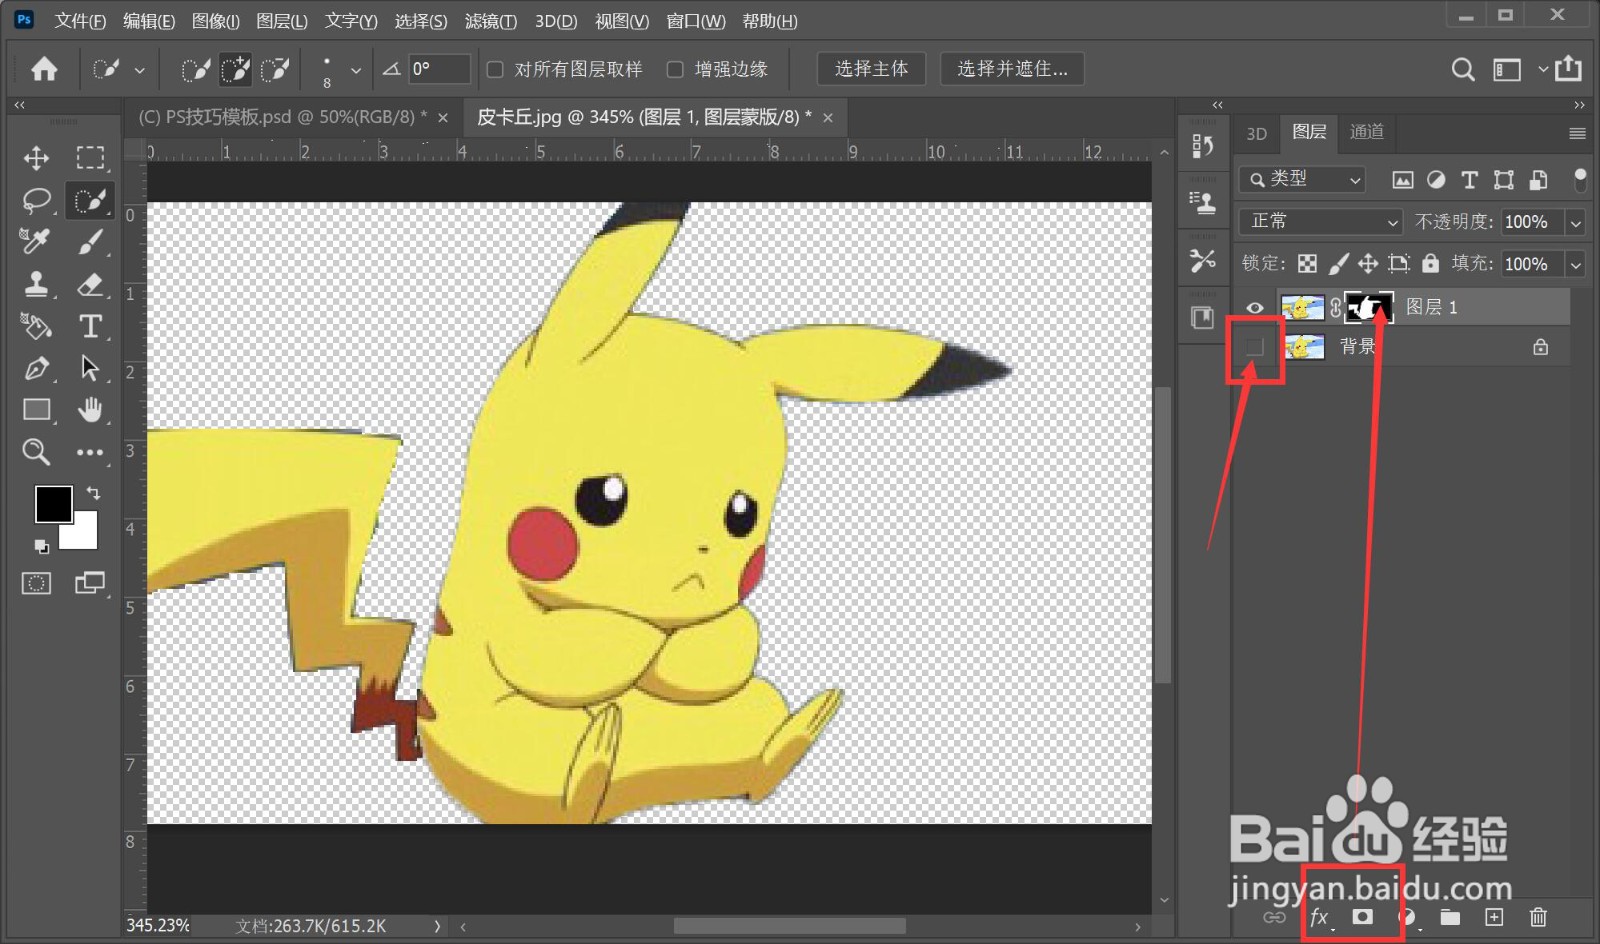Screen dimensions: 1600x944
Task: Expand the status bar info arrow
Action: [x=437, y=926]
